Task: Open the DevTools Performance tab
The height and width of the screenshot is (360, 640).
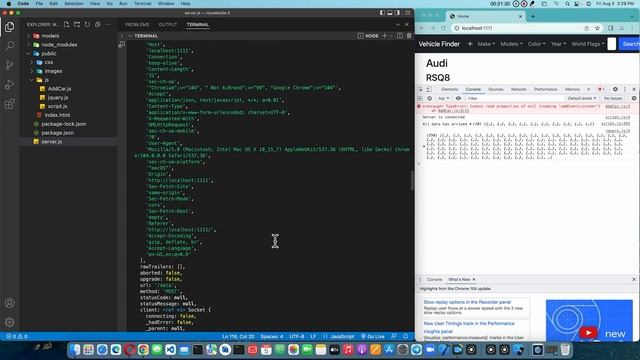Action: pos(545,89)
